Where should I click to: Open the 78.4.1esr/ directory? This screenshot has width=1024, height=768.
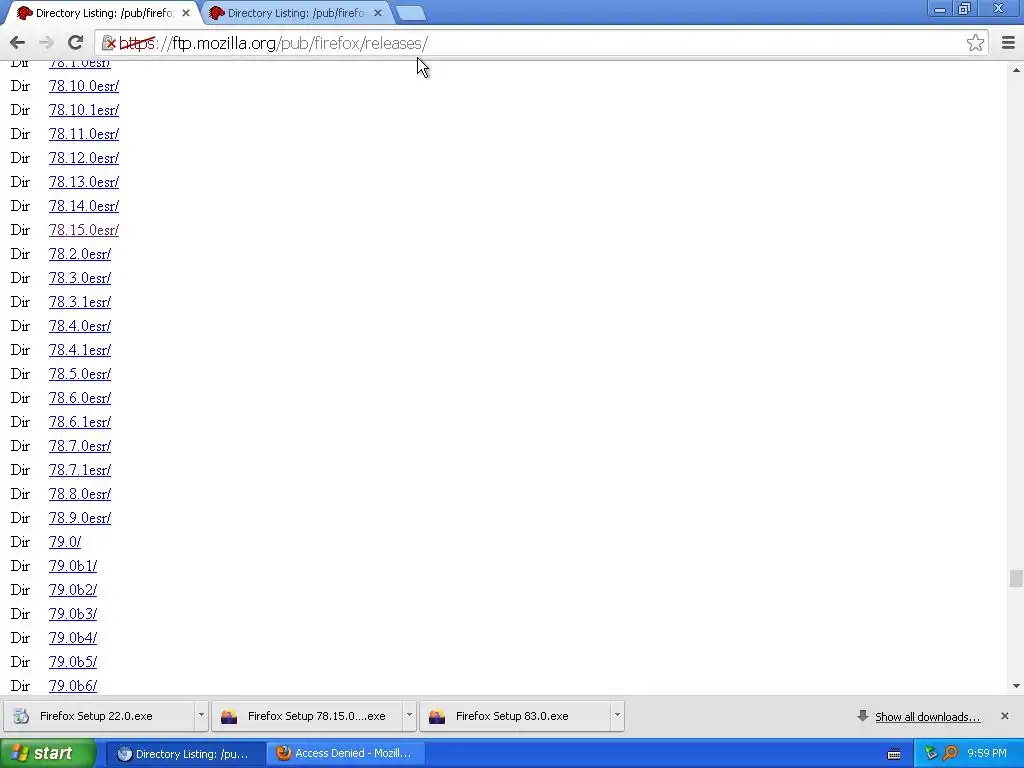(x=80, y=350)
